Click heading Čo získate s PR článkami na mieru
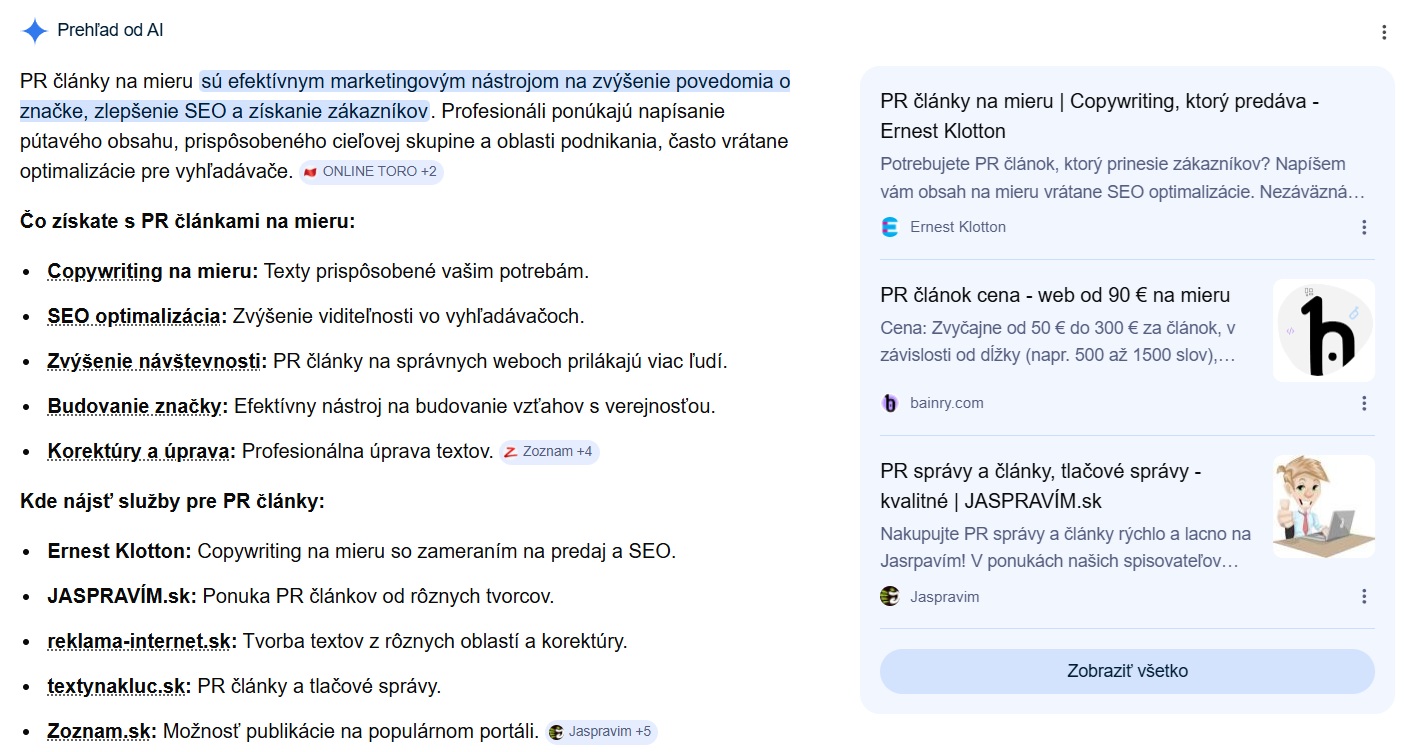 point(188,221)
